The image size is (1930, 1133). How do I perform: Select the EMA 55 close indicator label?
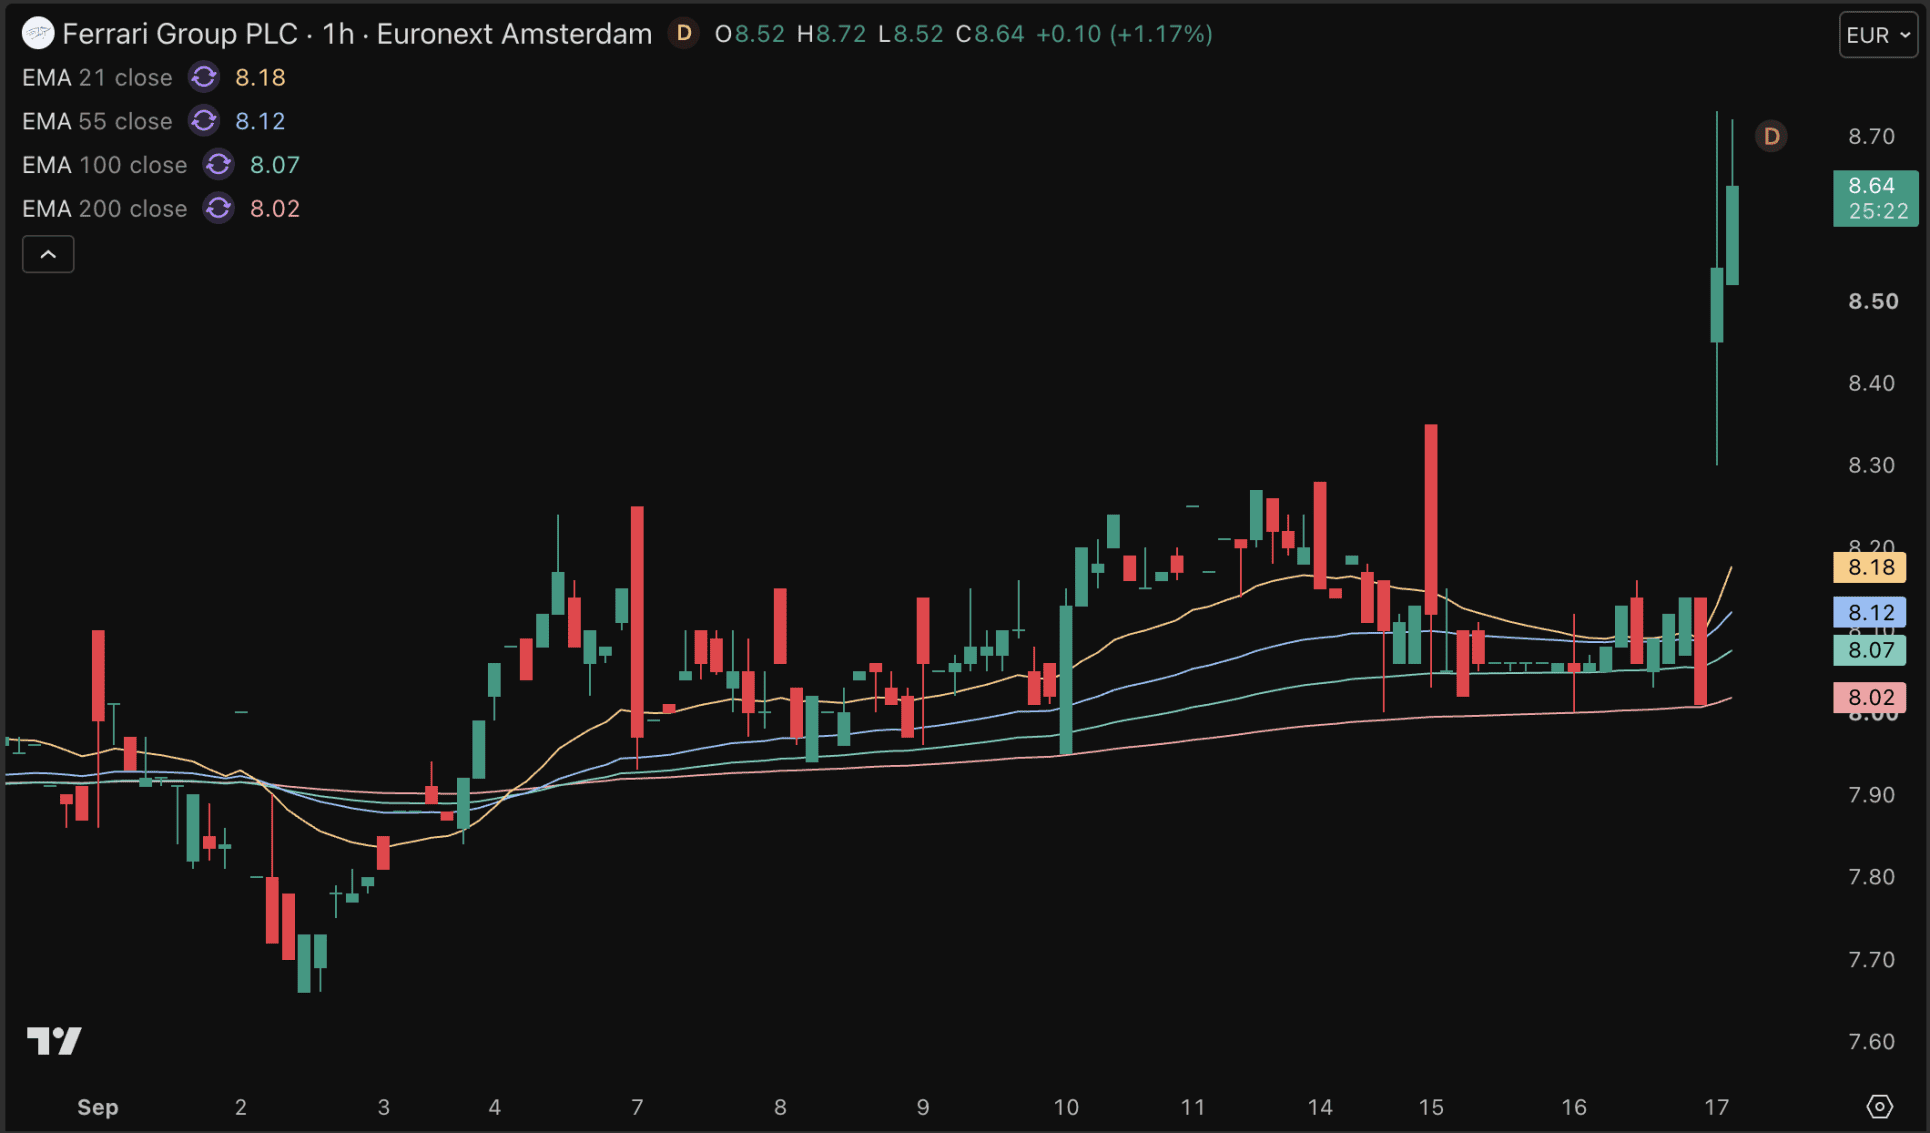click(x=97, y=121)
